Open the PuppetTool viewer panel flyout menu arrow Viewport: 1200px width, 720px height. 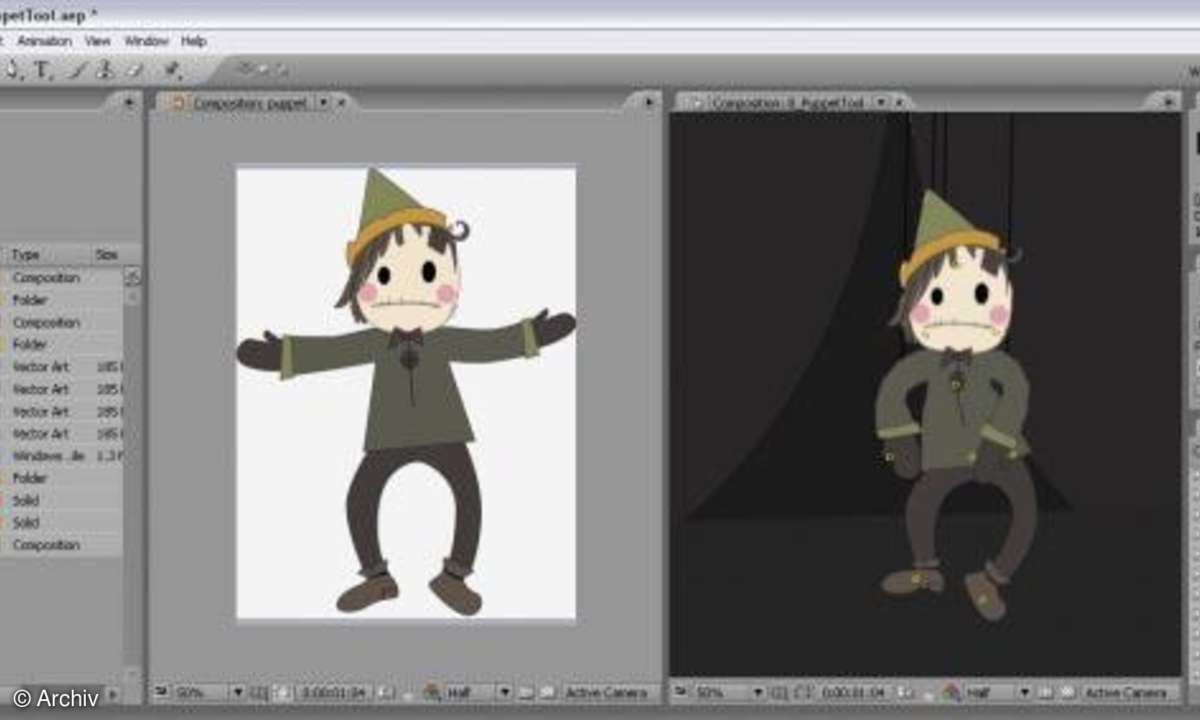coord(1168,102)
